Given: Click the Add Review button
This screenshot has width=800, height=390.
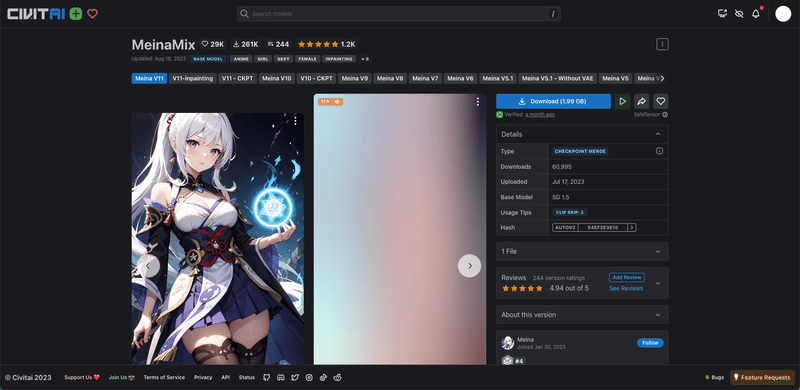Looking at the screenshot, I should point(627,277).
